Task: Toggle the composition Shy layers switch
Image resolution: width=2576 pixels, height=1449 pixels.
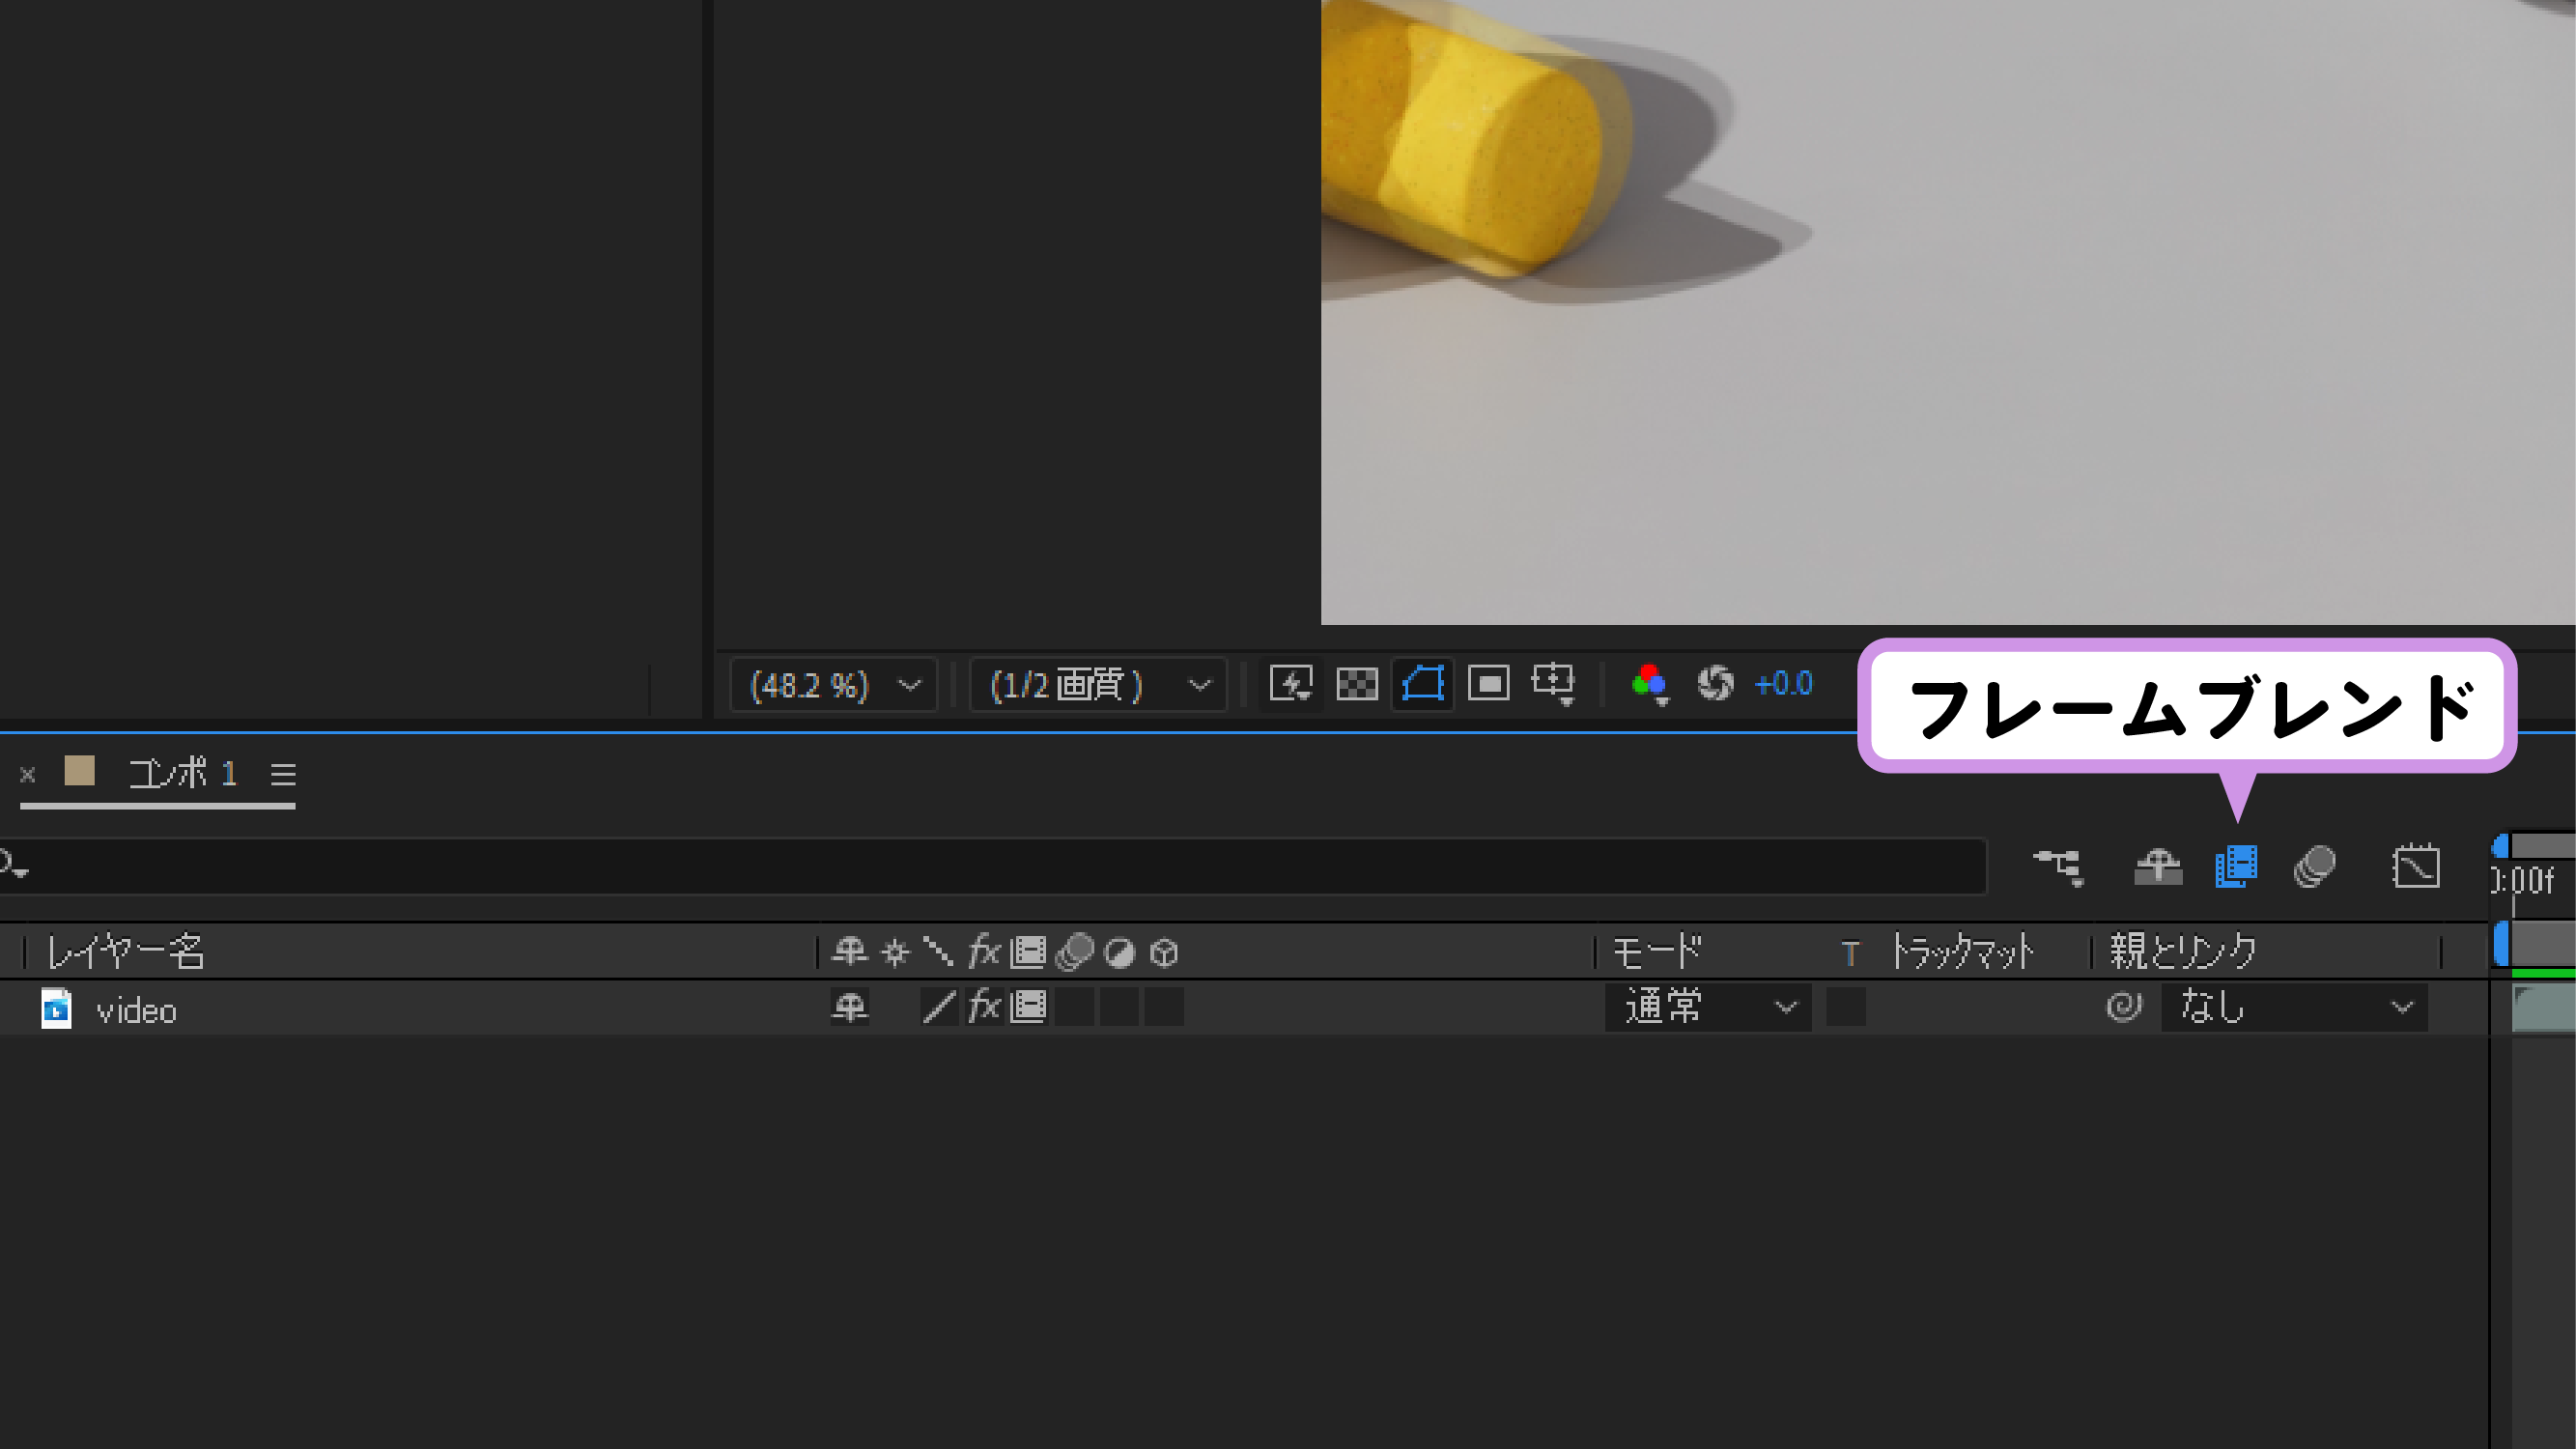Action: pos(2157,866)
